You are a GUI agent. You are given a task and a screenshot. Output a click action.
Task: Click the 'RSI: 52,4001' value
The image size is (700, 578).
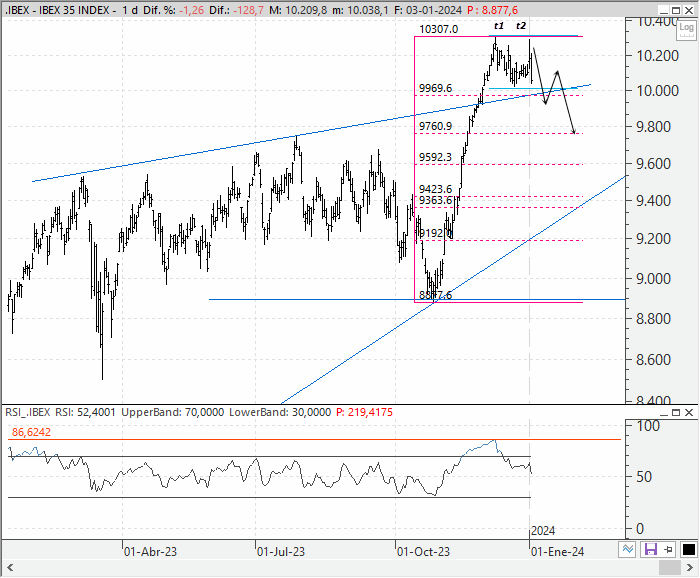click(85, 412)
